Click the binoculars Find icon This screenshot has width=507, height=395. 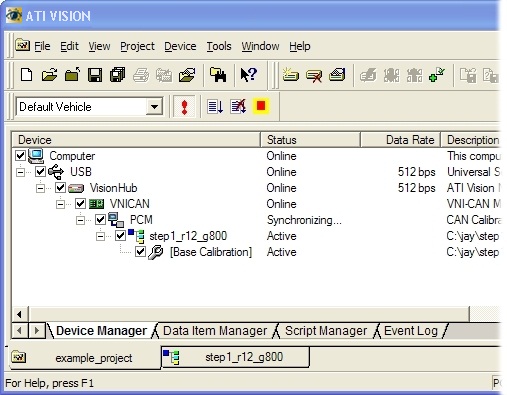tap(218, 75)
